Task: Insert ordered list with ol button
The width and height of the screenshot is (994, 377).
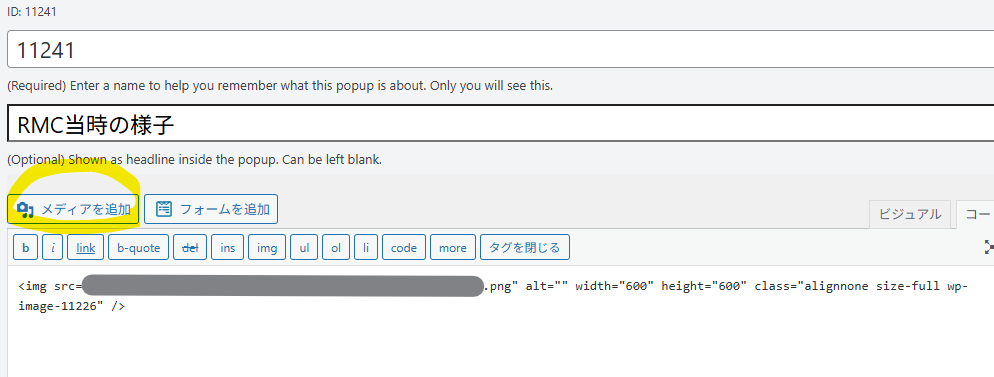Action: (336, 248)
